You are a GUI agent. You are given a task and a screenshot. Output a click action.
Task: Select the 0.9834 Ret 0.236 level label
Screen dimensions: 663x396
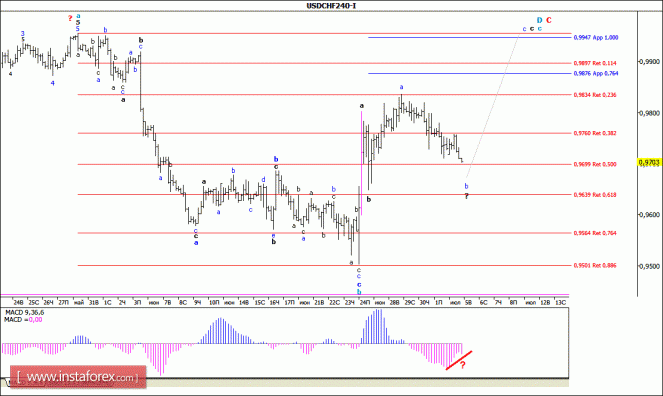pyautogui.click(x=595, y=95)
